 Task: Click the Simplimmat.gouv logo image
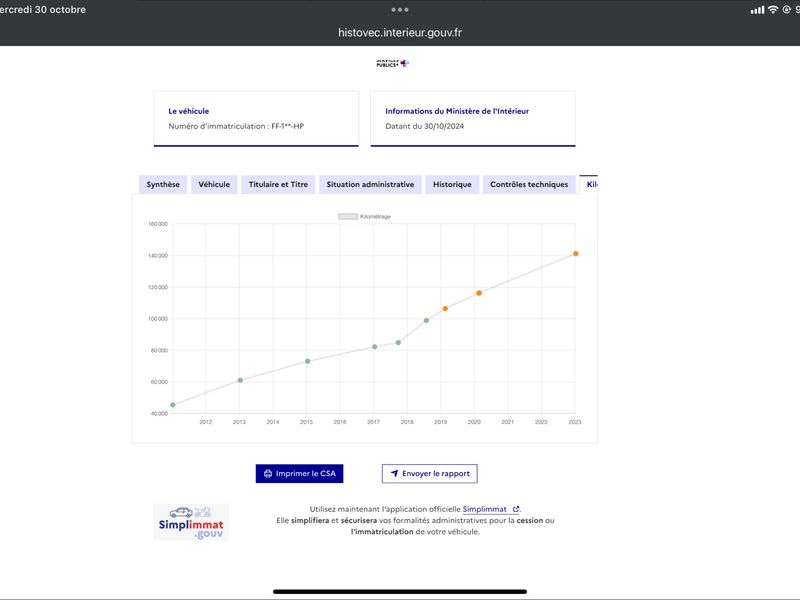[191, 522]
